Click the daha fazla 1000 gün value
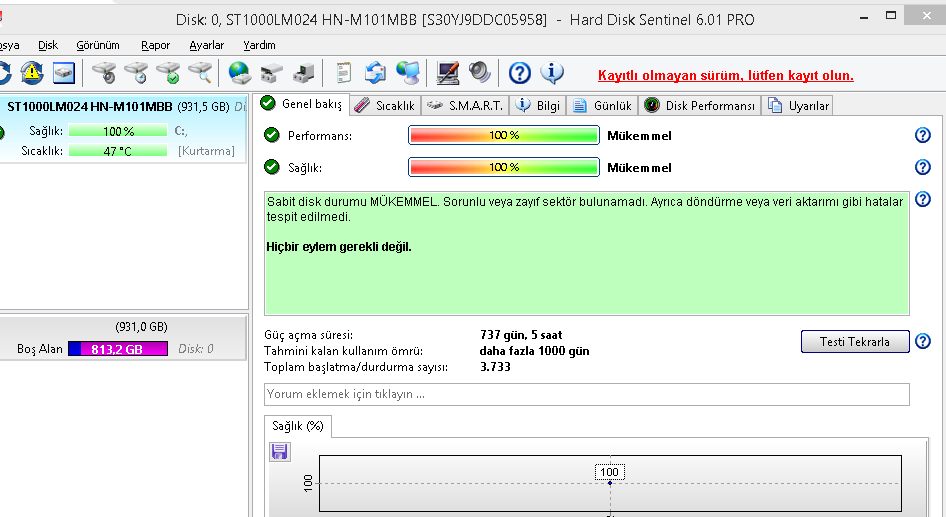This screenshot has height=517, width=946. tap(534, 350)
